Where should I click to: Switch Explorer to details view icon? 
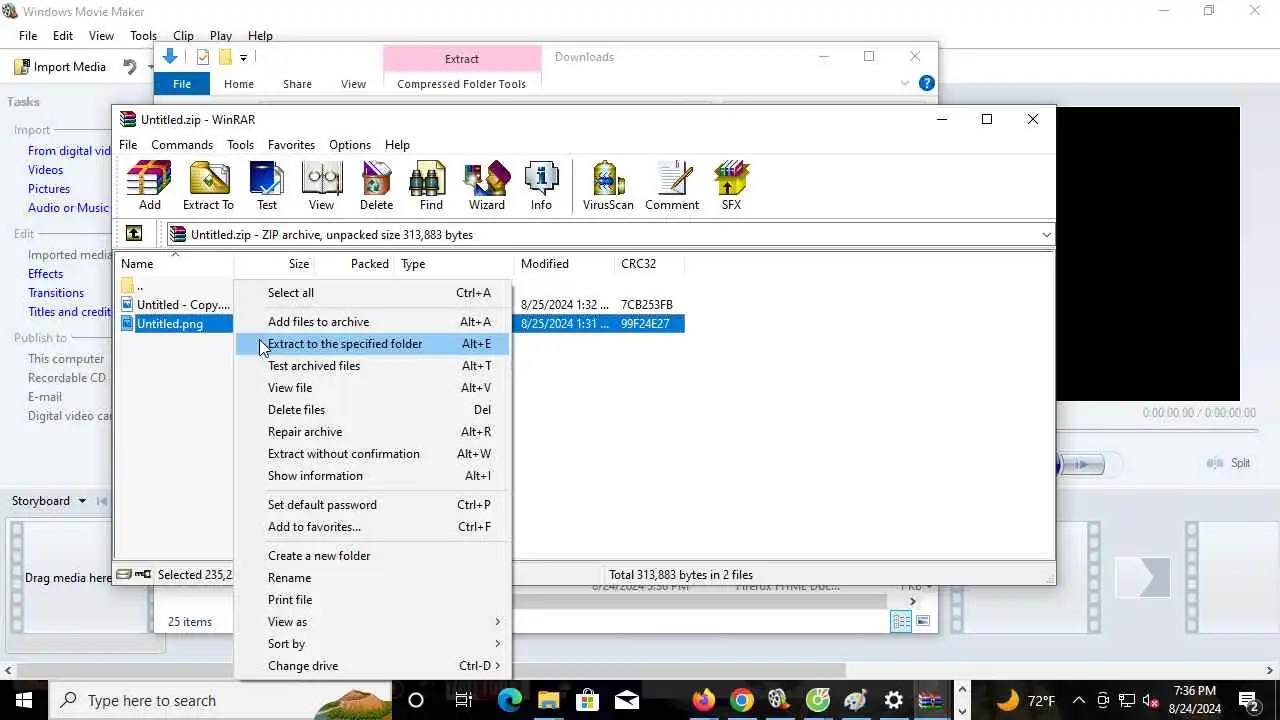(901, 621)
